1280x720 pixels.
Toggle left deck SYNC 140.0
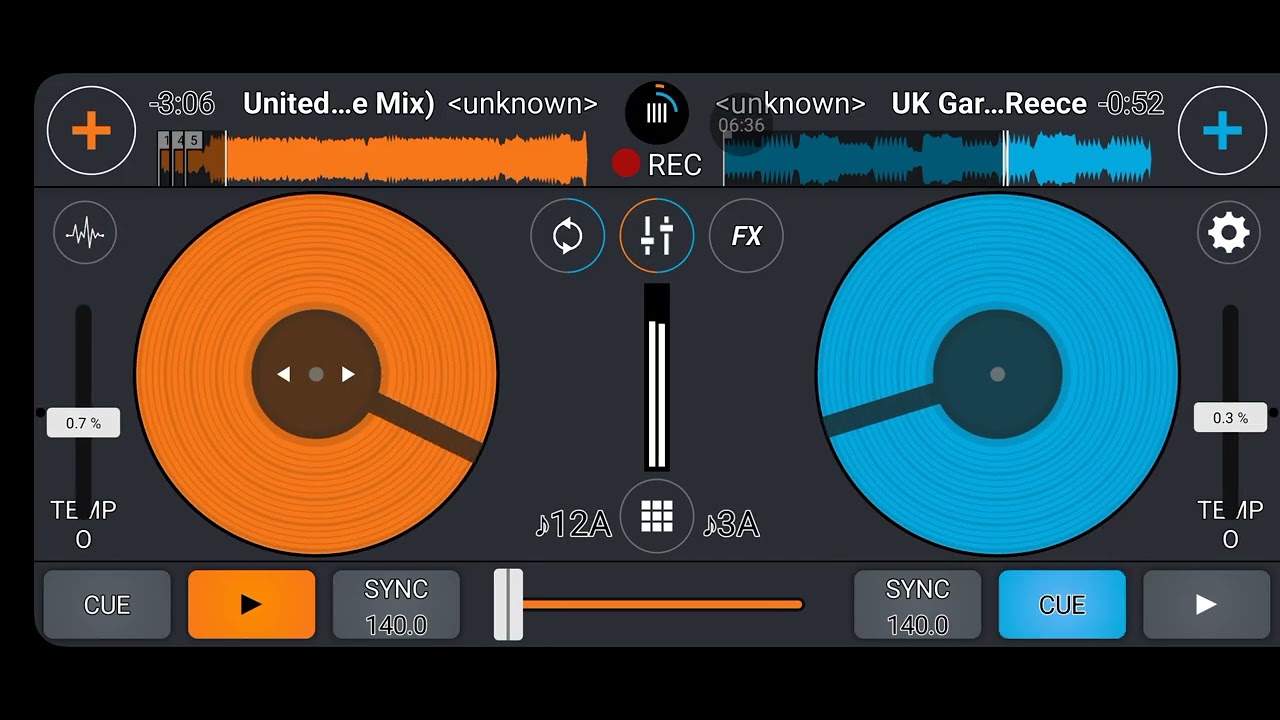[396, 604]
